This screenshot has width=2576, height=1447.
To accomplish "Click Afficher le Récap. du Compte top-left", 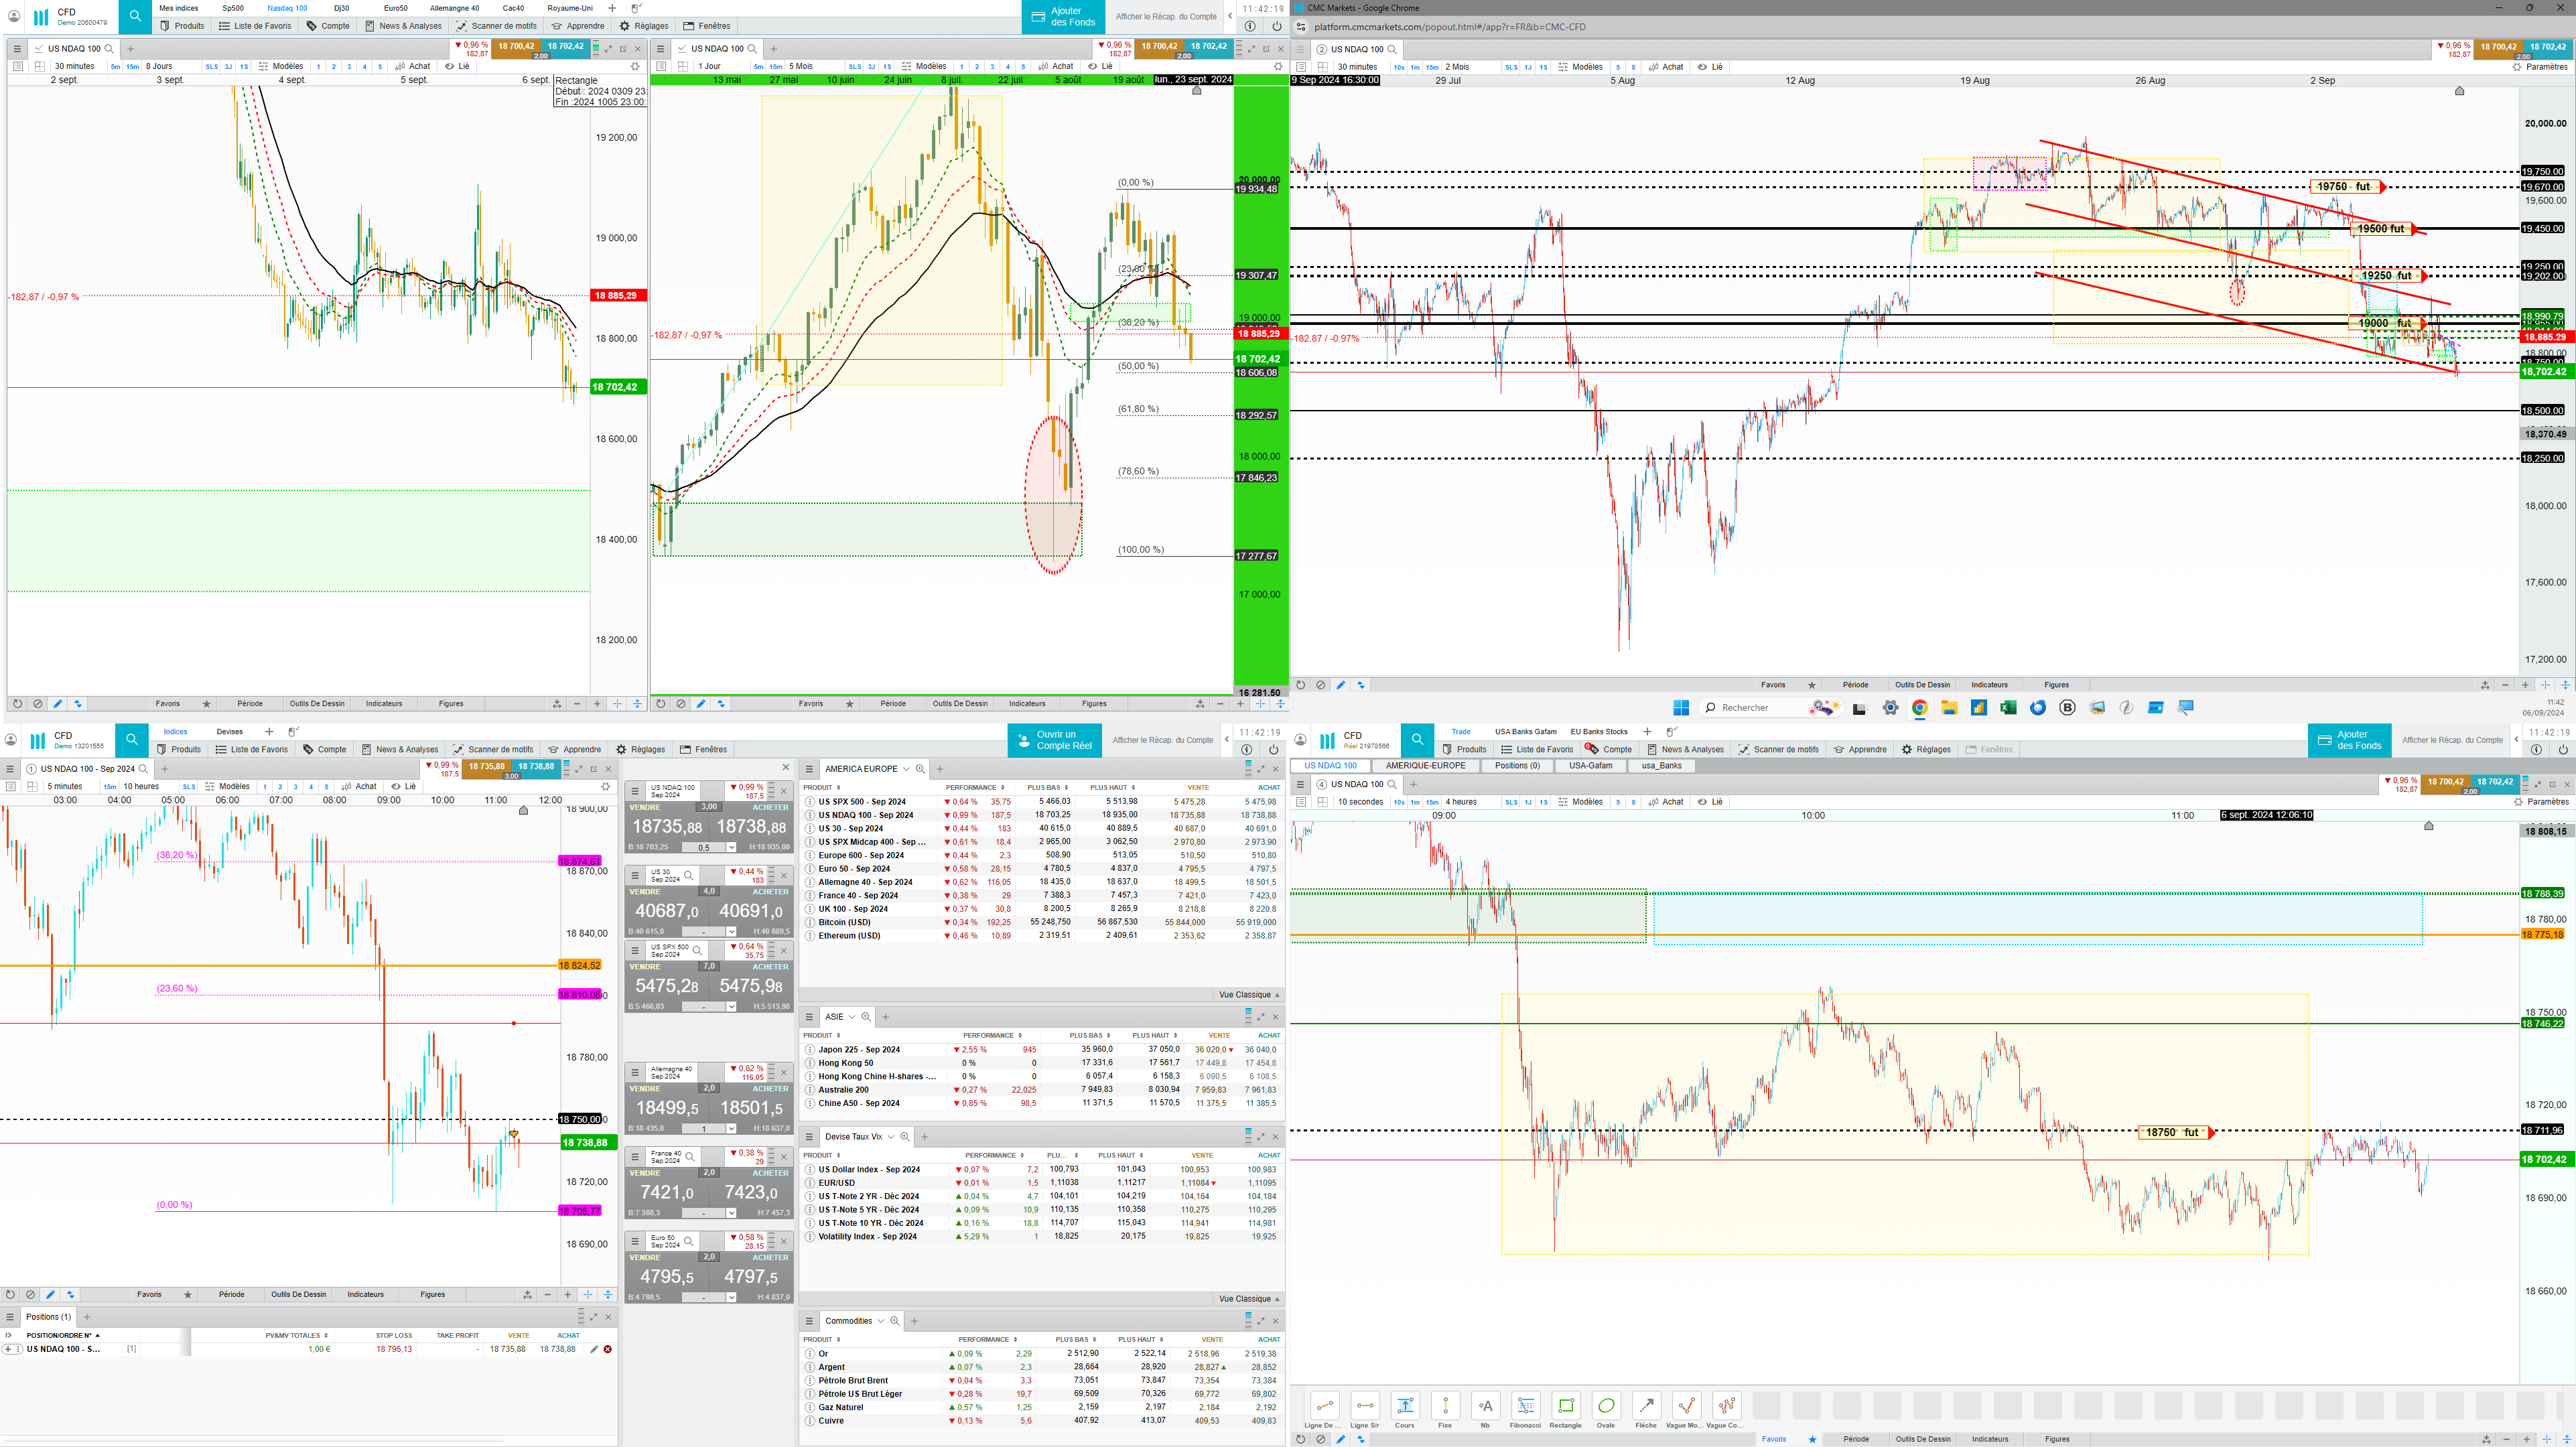I will click(1166, 16).
